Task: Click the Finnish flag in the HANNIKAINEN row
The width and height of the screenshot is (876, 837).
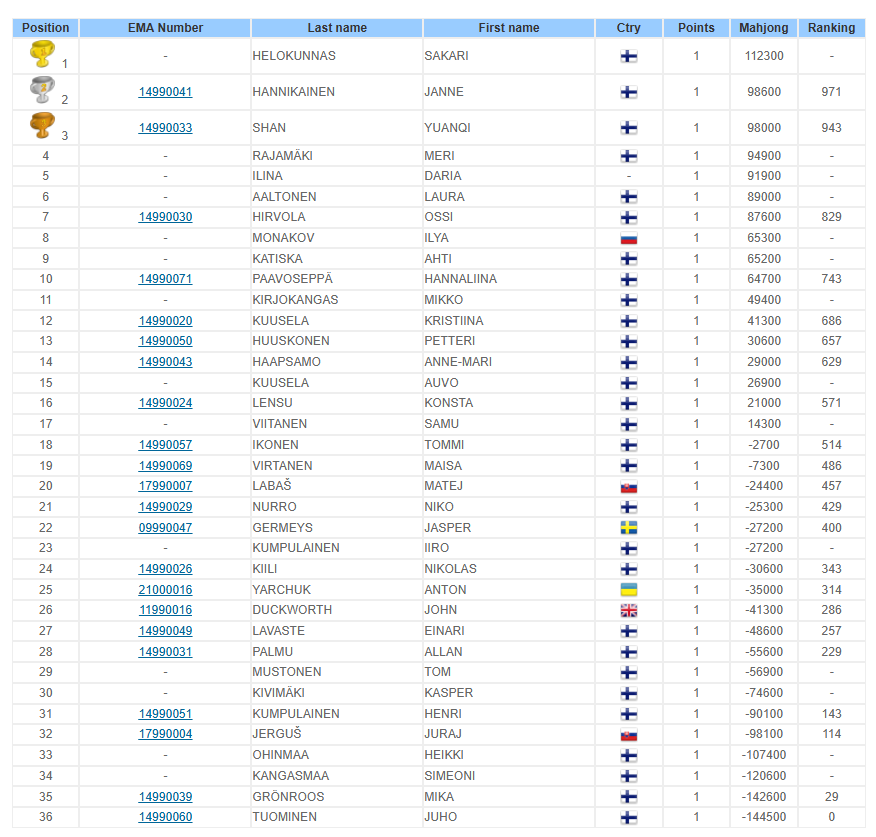Action: [629, 92]
